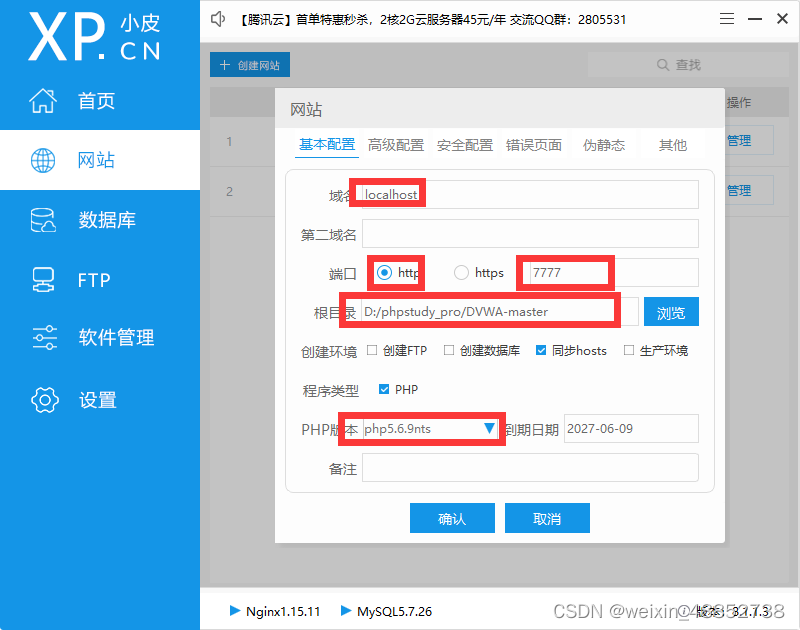
Task: Click the 取消 button
Action: (547, 518)
